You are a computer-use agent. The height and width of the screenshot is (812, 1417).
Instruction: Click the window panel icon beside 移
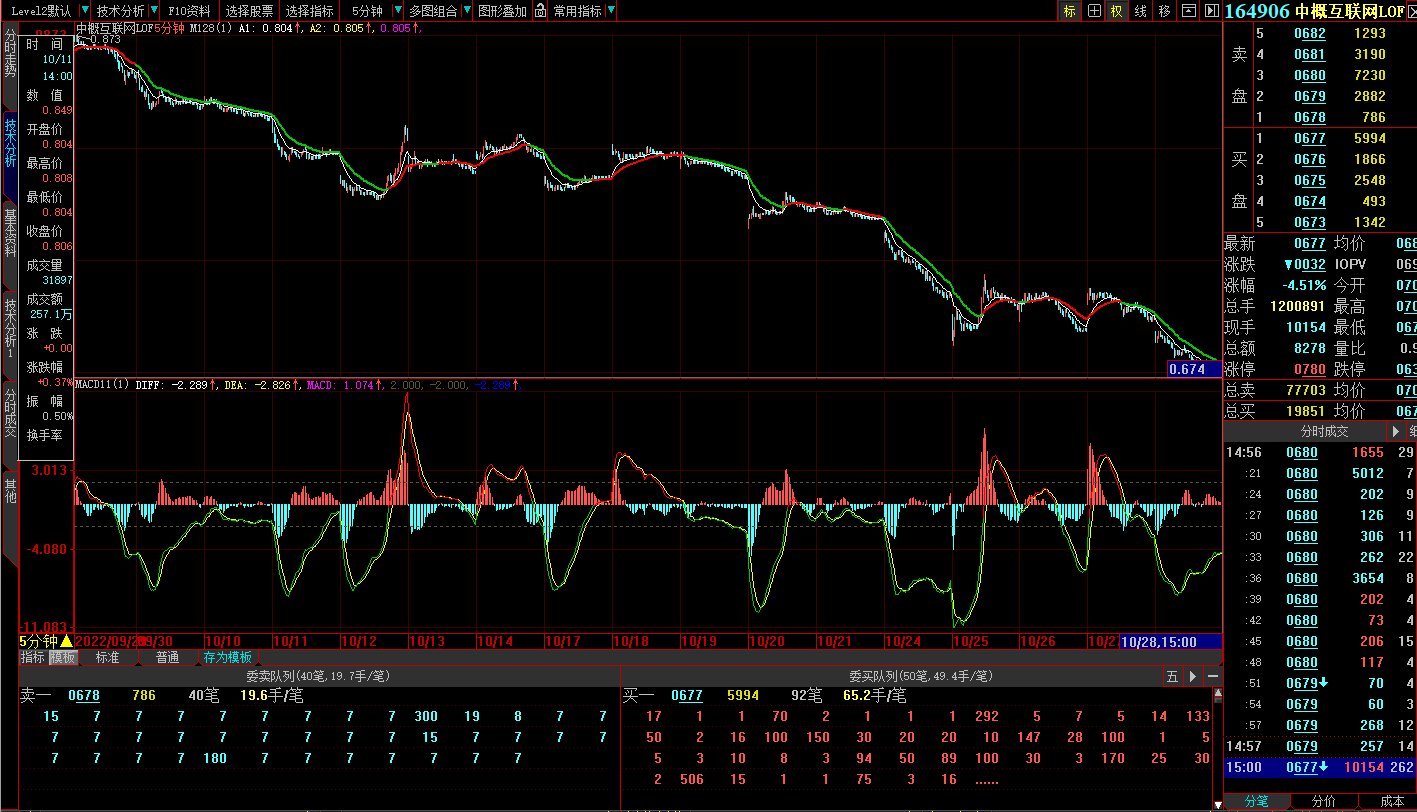[1188, 11]
